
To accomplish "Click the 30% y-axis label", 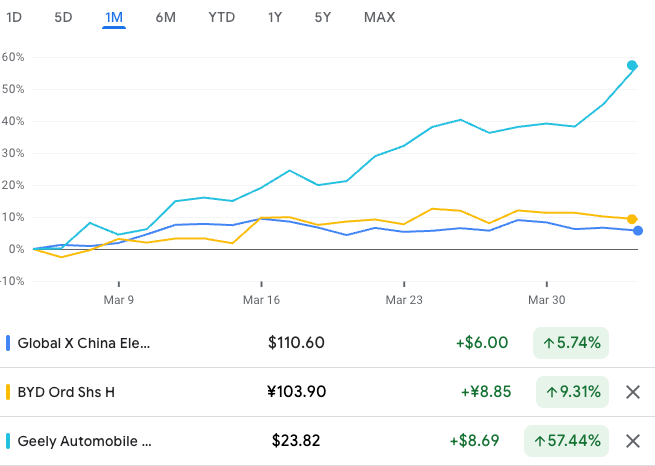I will click(13, 153).
